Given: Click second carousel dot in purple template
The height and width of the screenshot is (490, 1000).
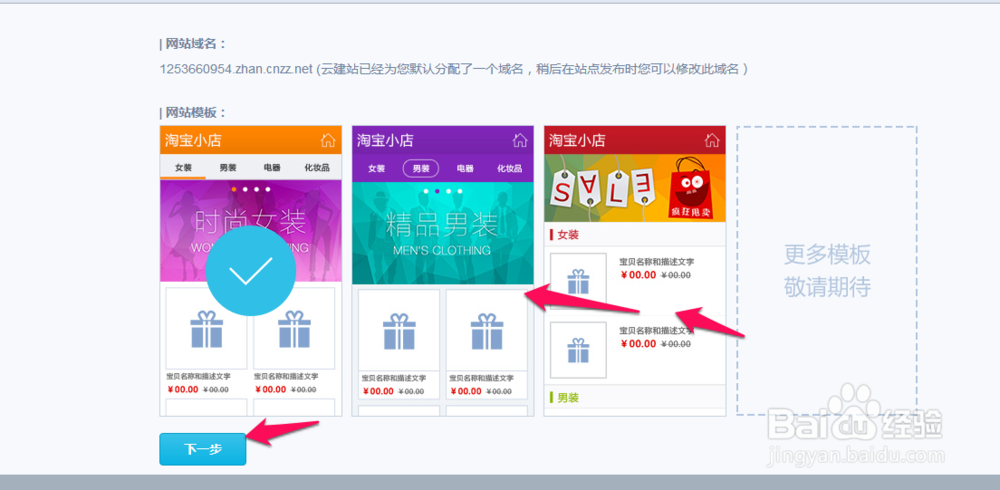Looking at the screenshot, I should pyautogui.click(x=437, y=191).
